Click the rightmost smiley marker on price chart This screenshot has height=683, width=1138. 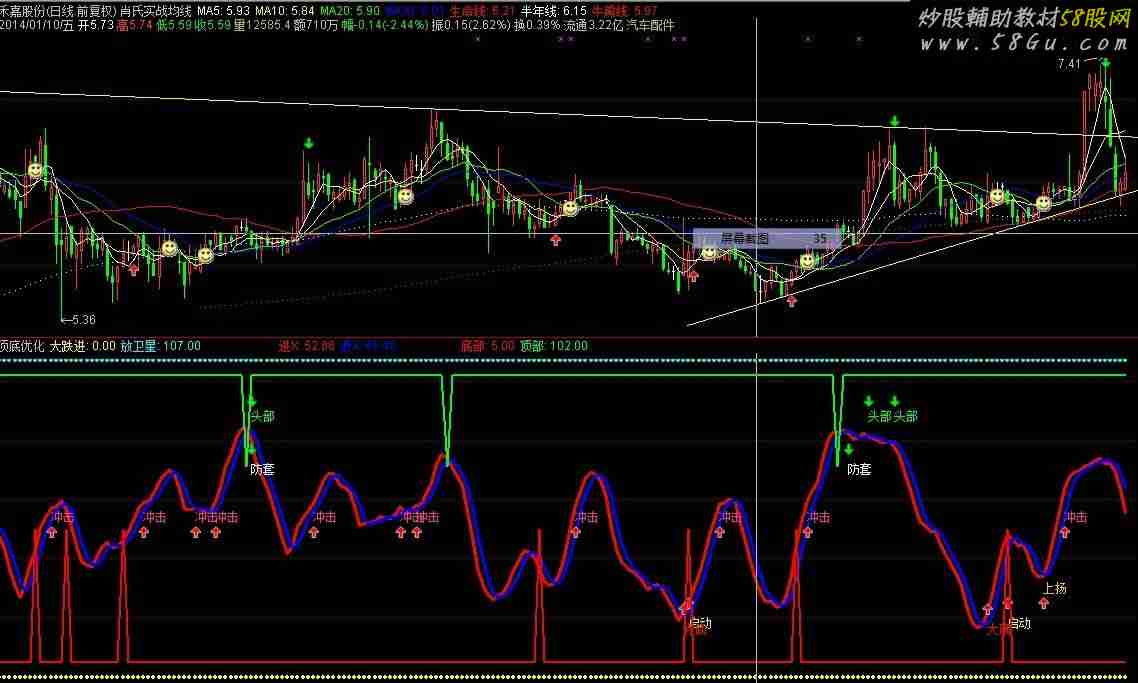pyautogui.click(x=1043, y=203)
